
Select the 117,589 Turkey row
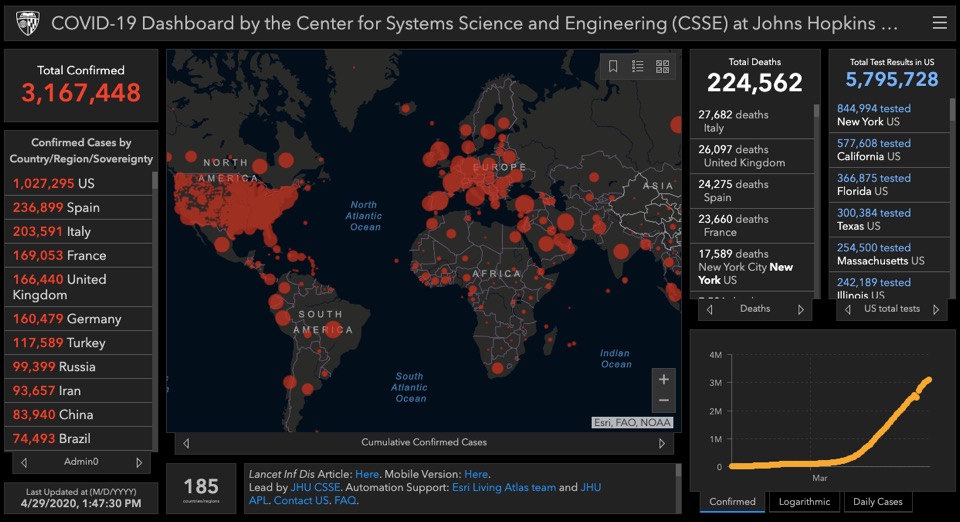tap(78, 343)
